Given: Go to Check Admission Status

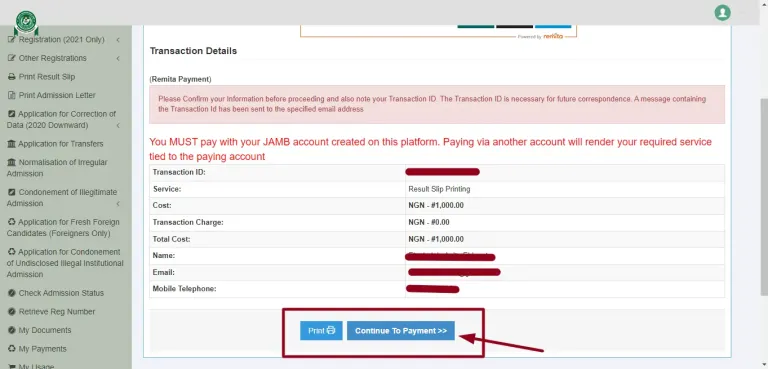Looking at the screenshot, I should coord(61,293).
